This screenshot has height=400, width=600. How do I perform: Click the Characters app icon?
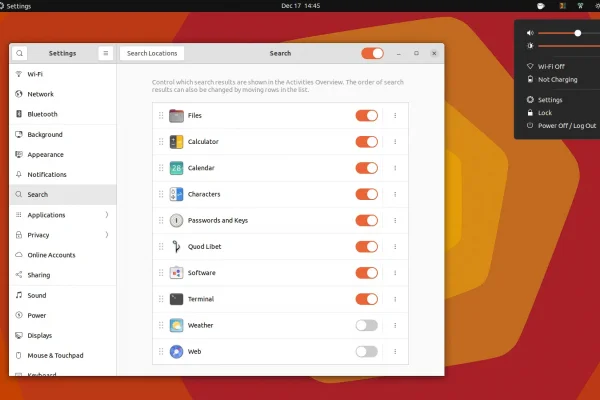point(176,194)
